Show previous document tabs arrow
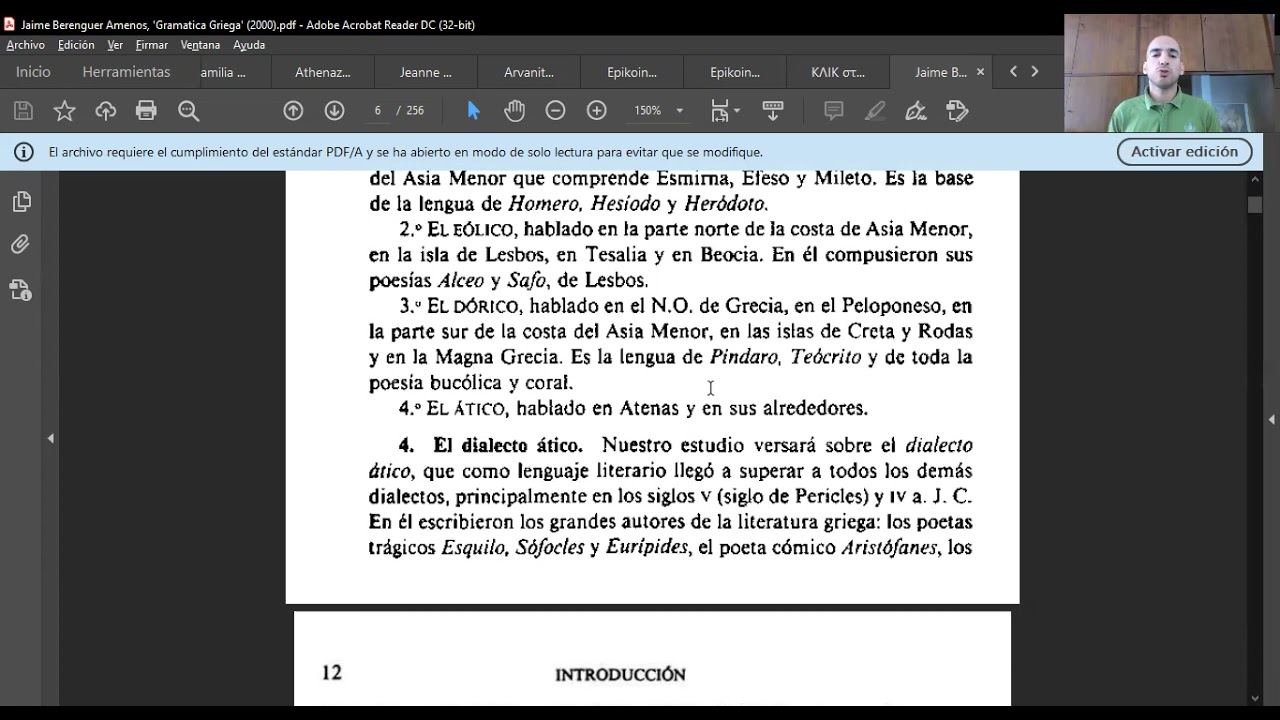The width and height of the screenshot is (1280, 720). (1013, 72)
